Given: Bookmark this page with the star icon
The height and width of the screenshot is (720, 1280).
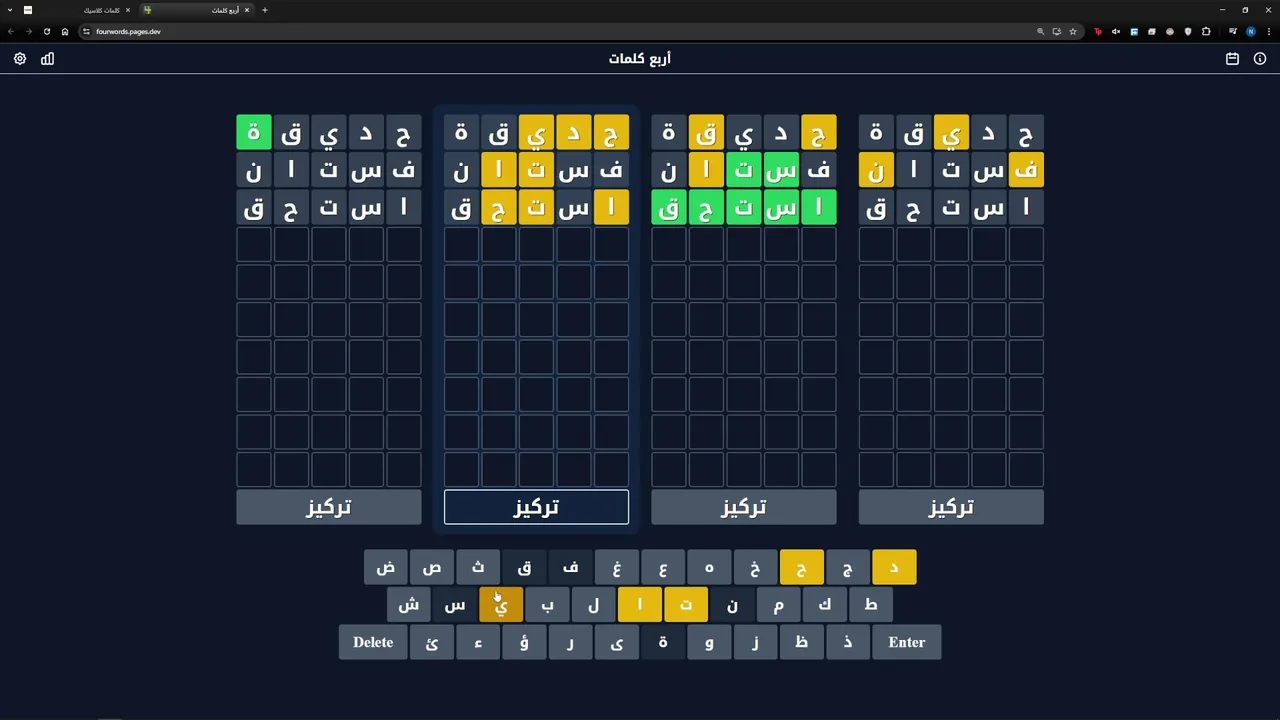Looking at the screenshot, I should [x=1073, y=31].
